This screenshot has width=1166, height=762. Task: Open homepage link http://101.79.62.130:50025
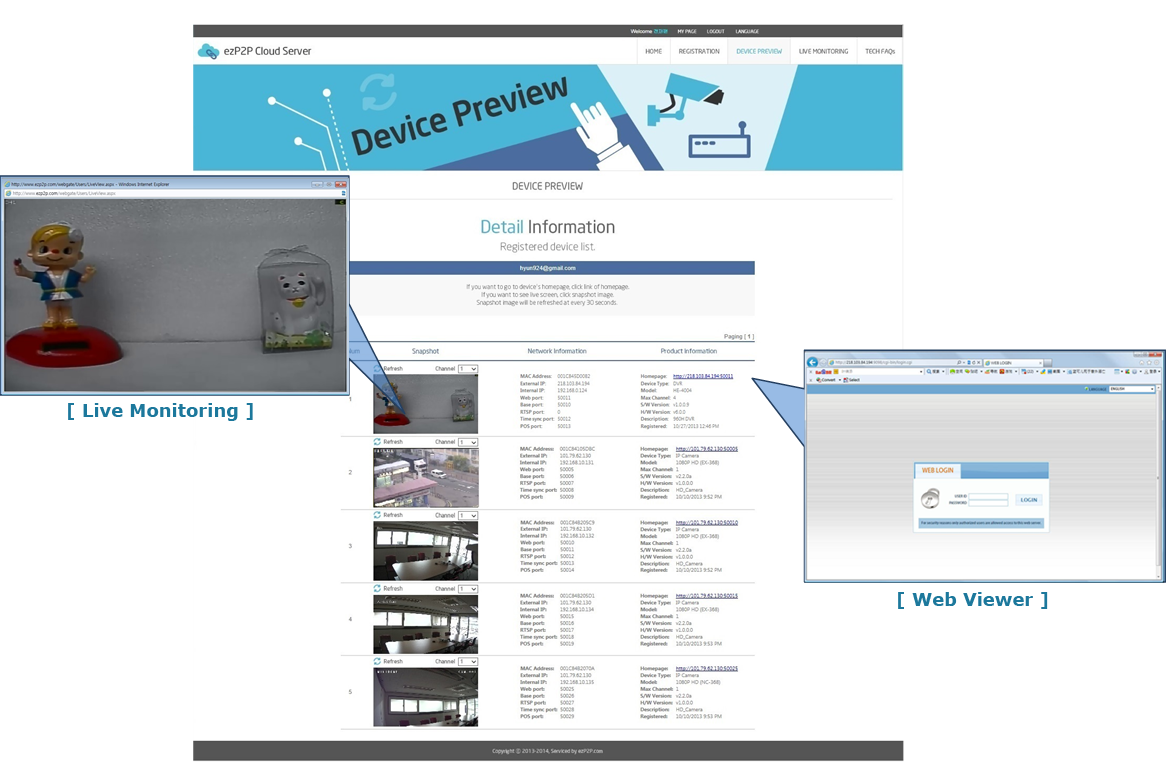tap(706, 668)
